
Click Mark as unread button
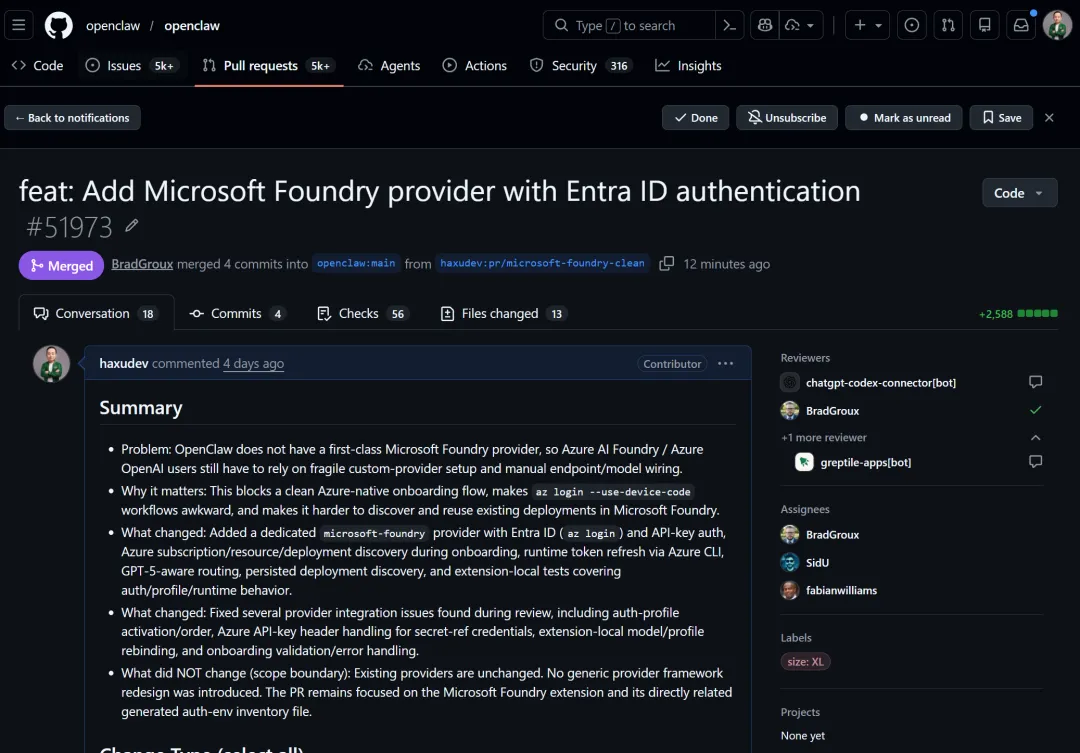point(904,118)
